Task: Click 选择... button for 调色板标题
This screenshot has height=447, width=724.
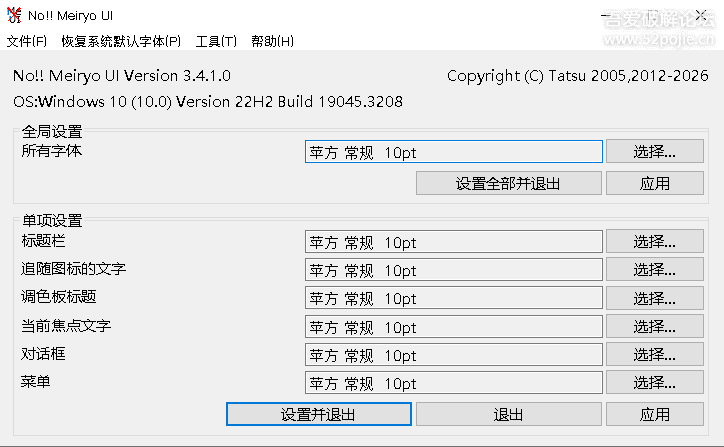Action: 655,298
